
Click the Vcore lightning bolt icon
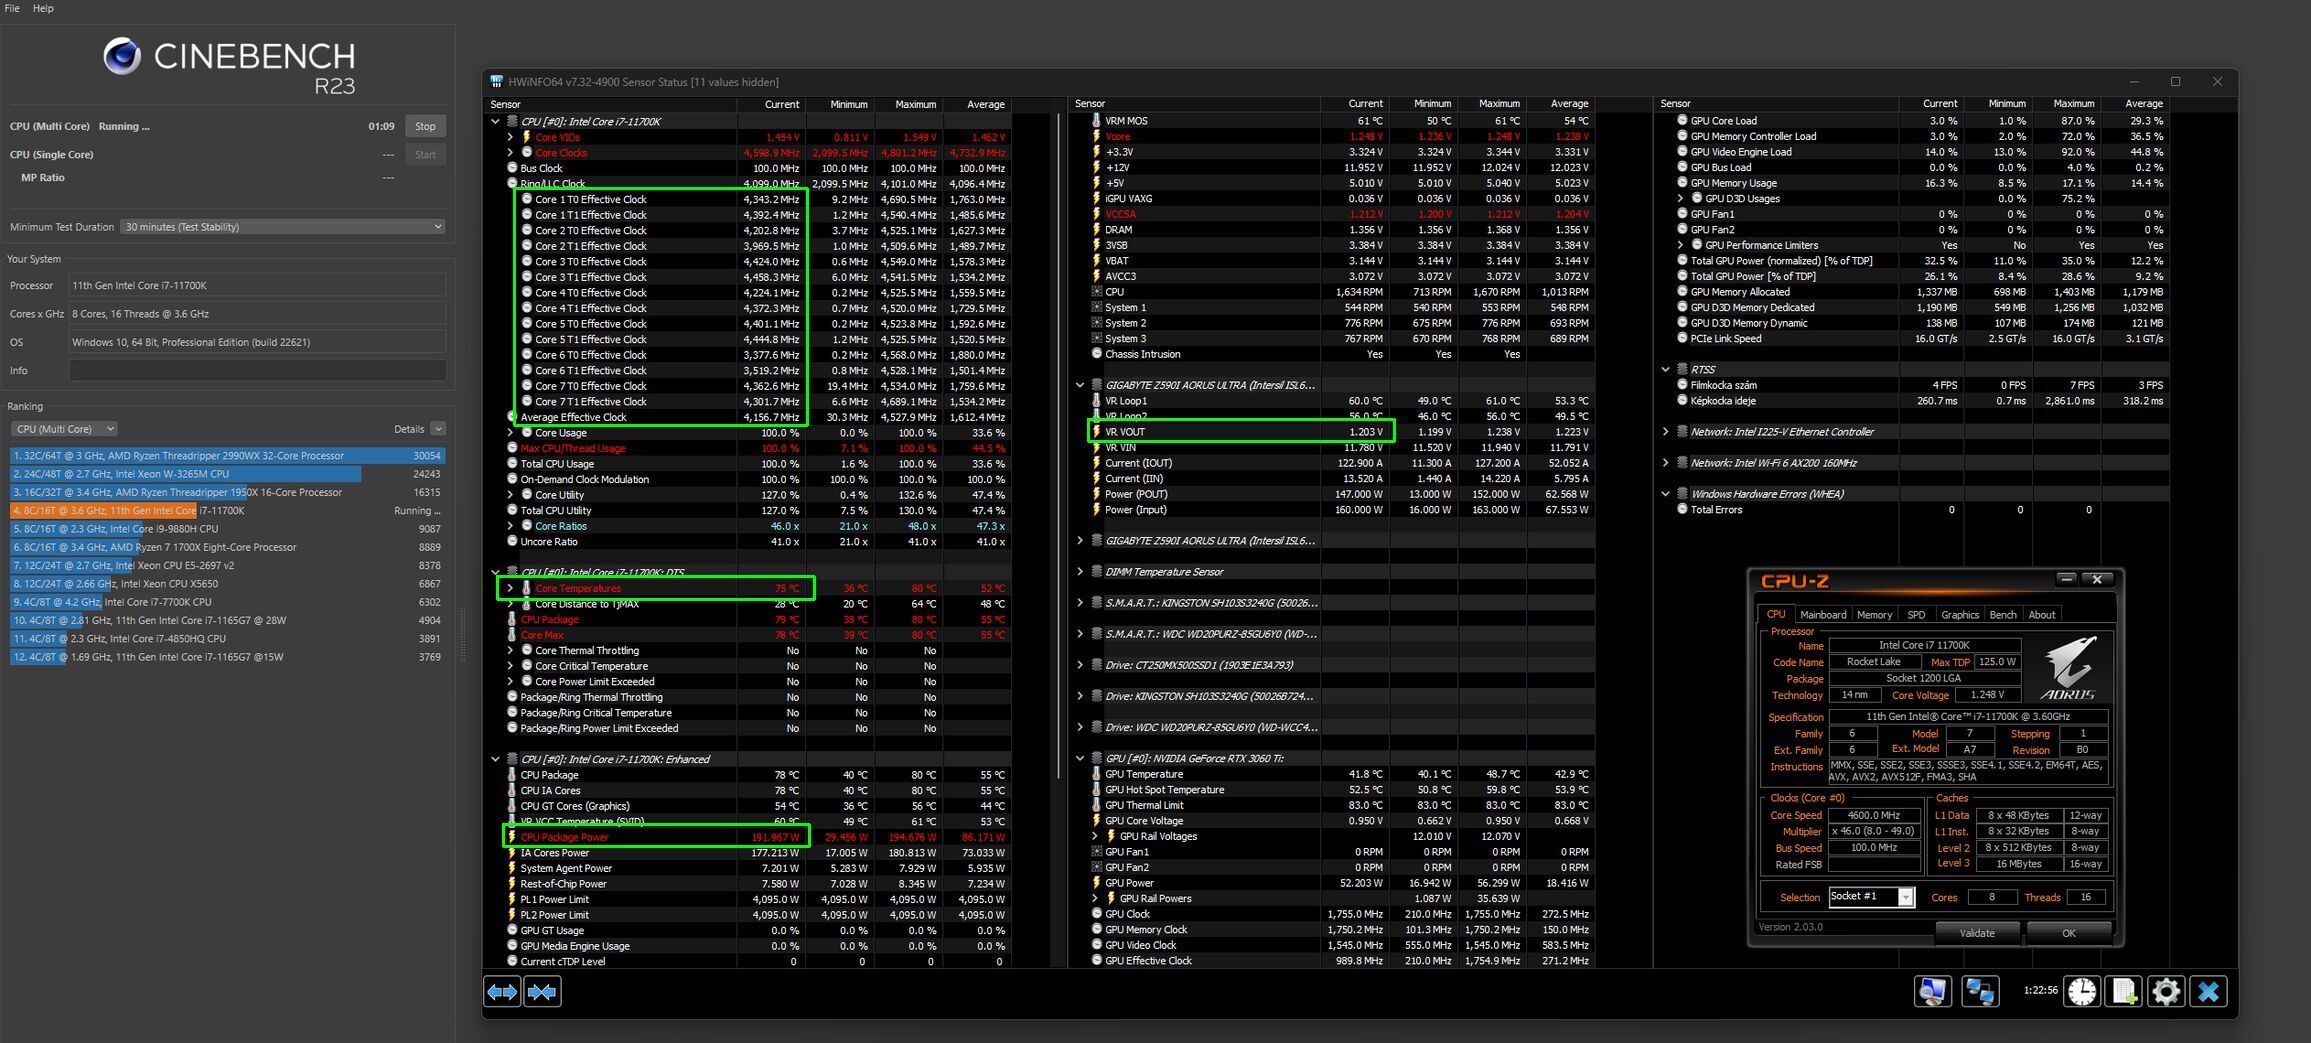coord(1096,136)
